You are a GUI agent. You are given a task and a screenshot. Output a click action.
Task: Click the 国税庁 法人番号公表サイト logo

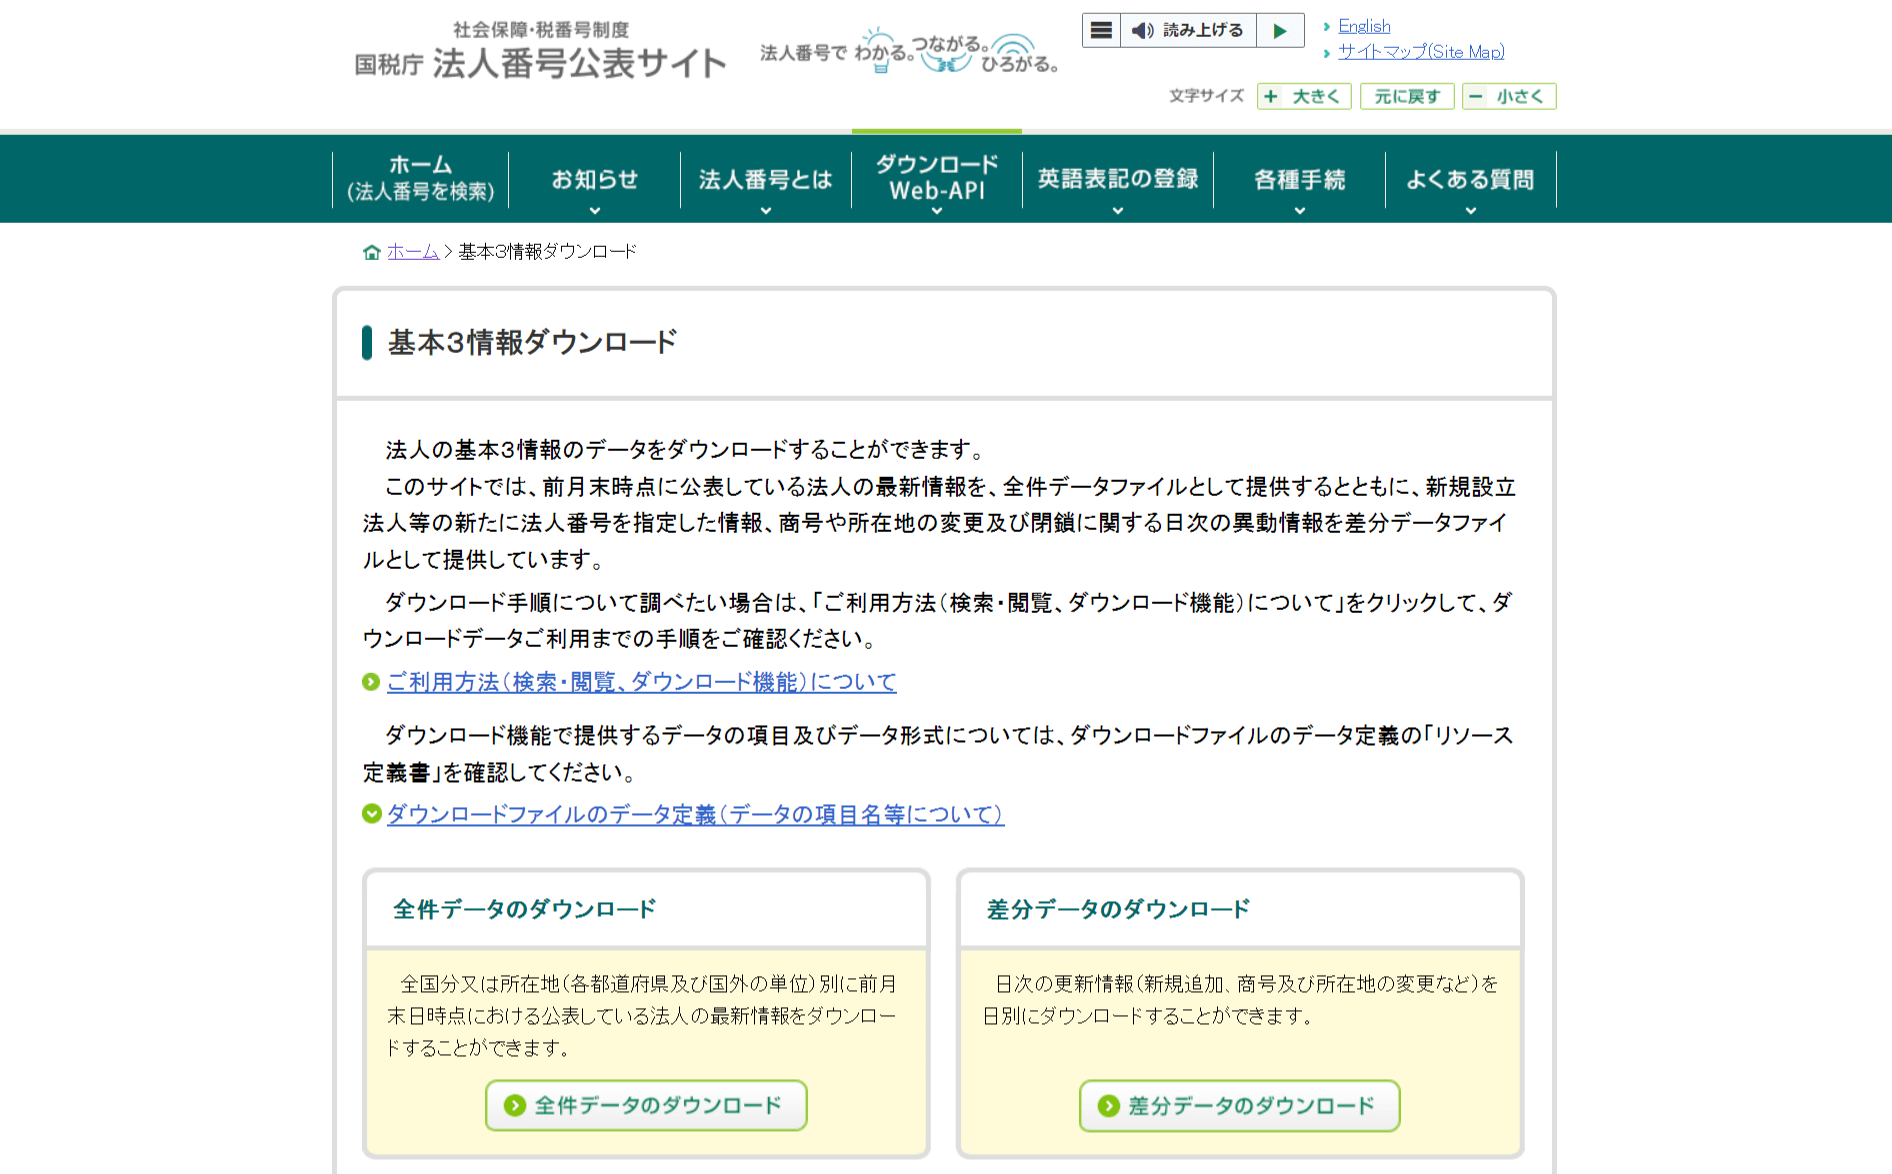tap(541, 63)
